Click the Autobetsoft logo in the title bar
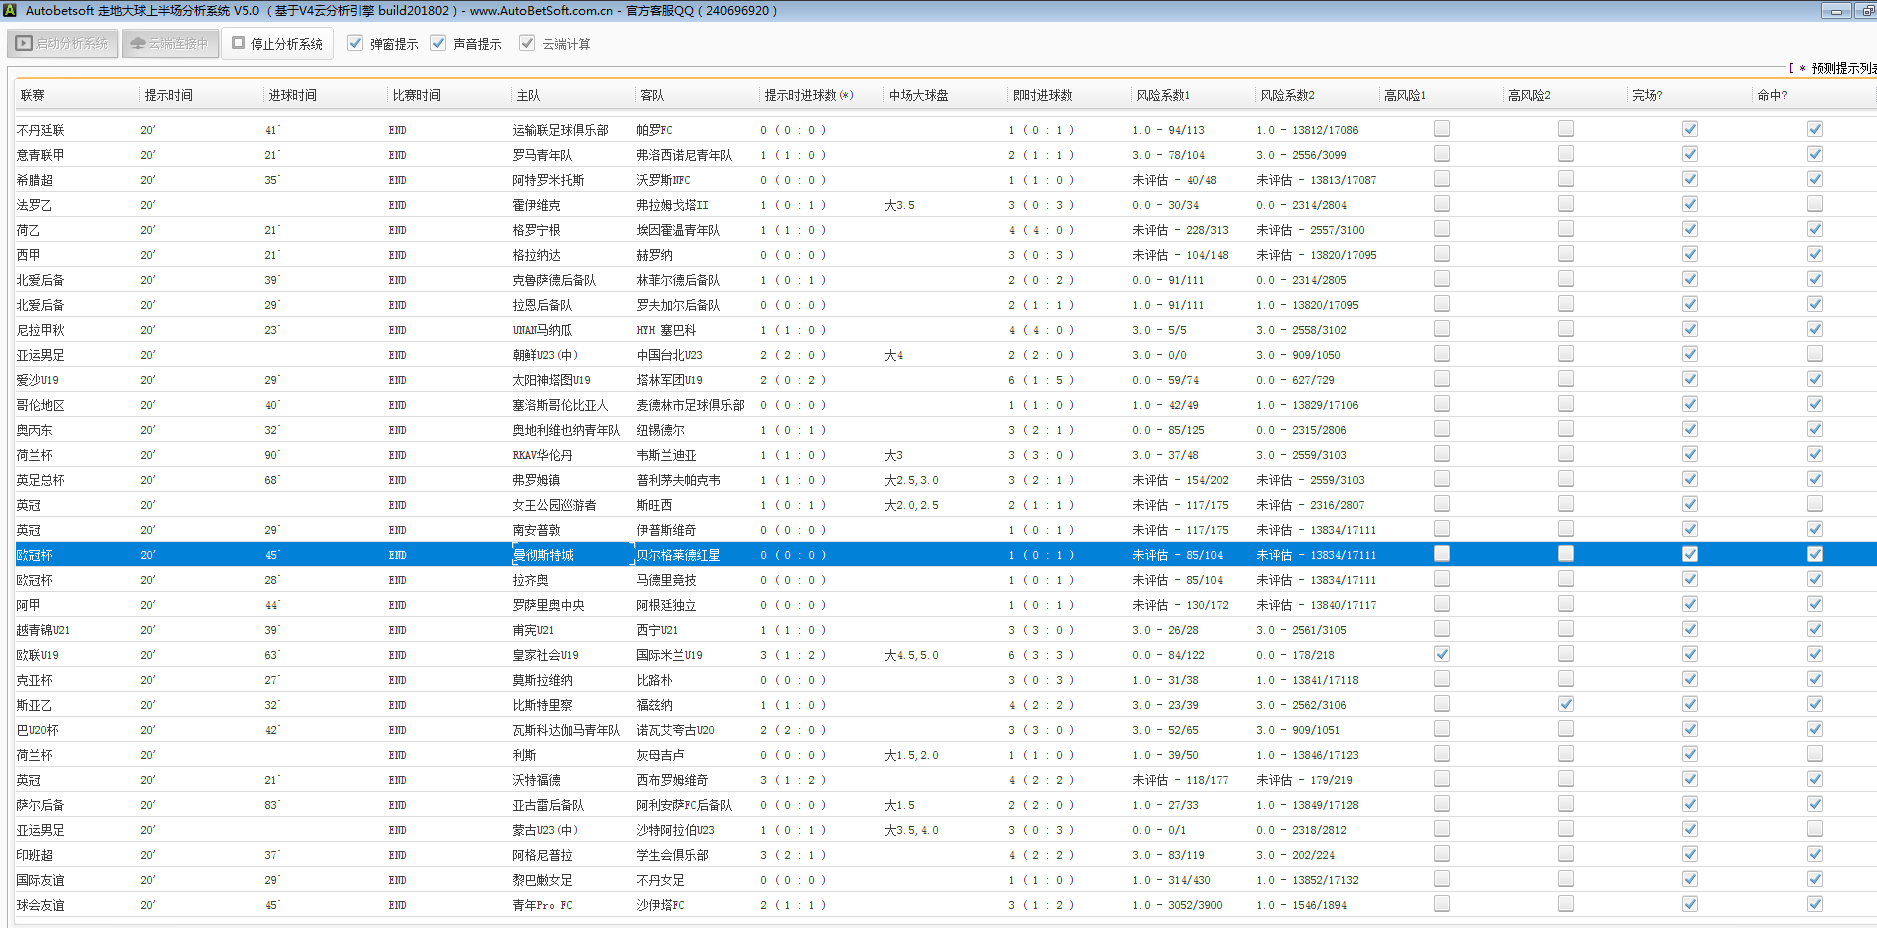 click(11, 10)
